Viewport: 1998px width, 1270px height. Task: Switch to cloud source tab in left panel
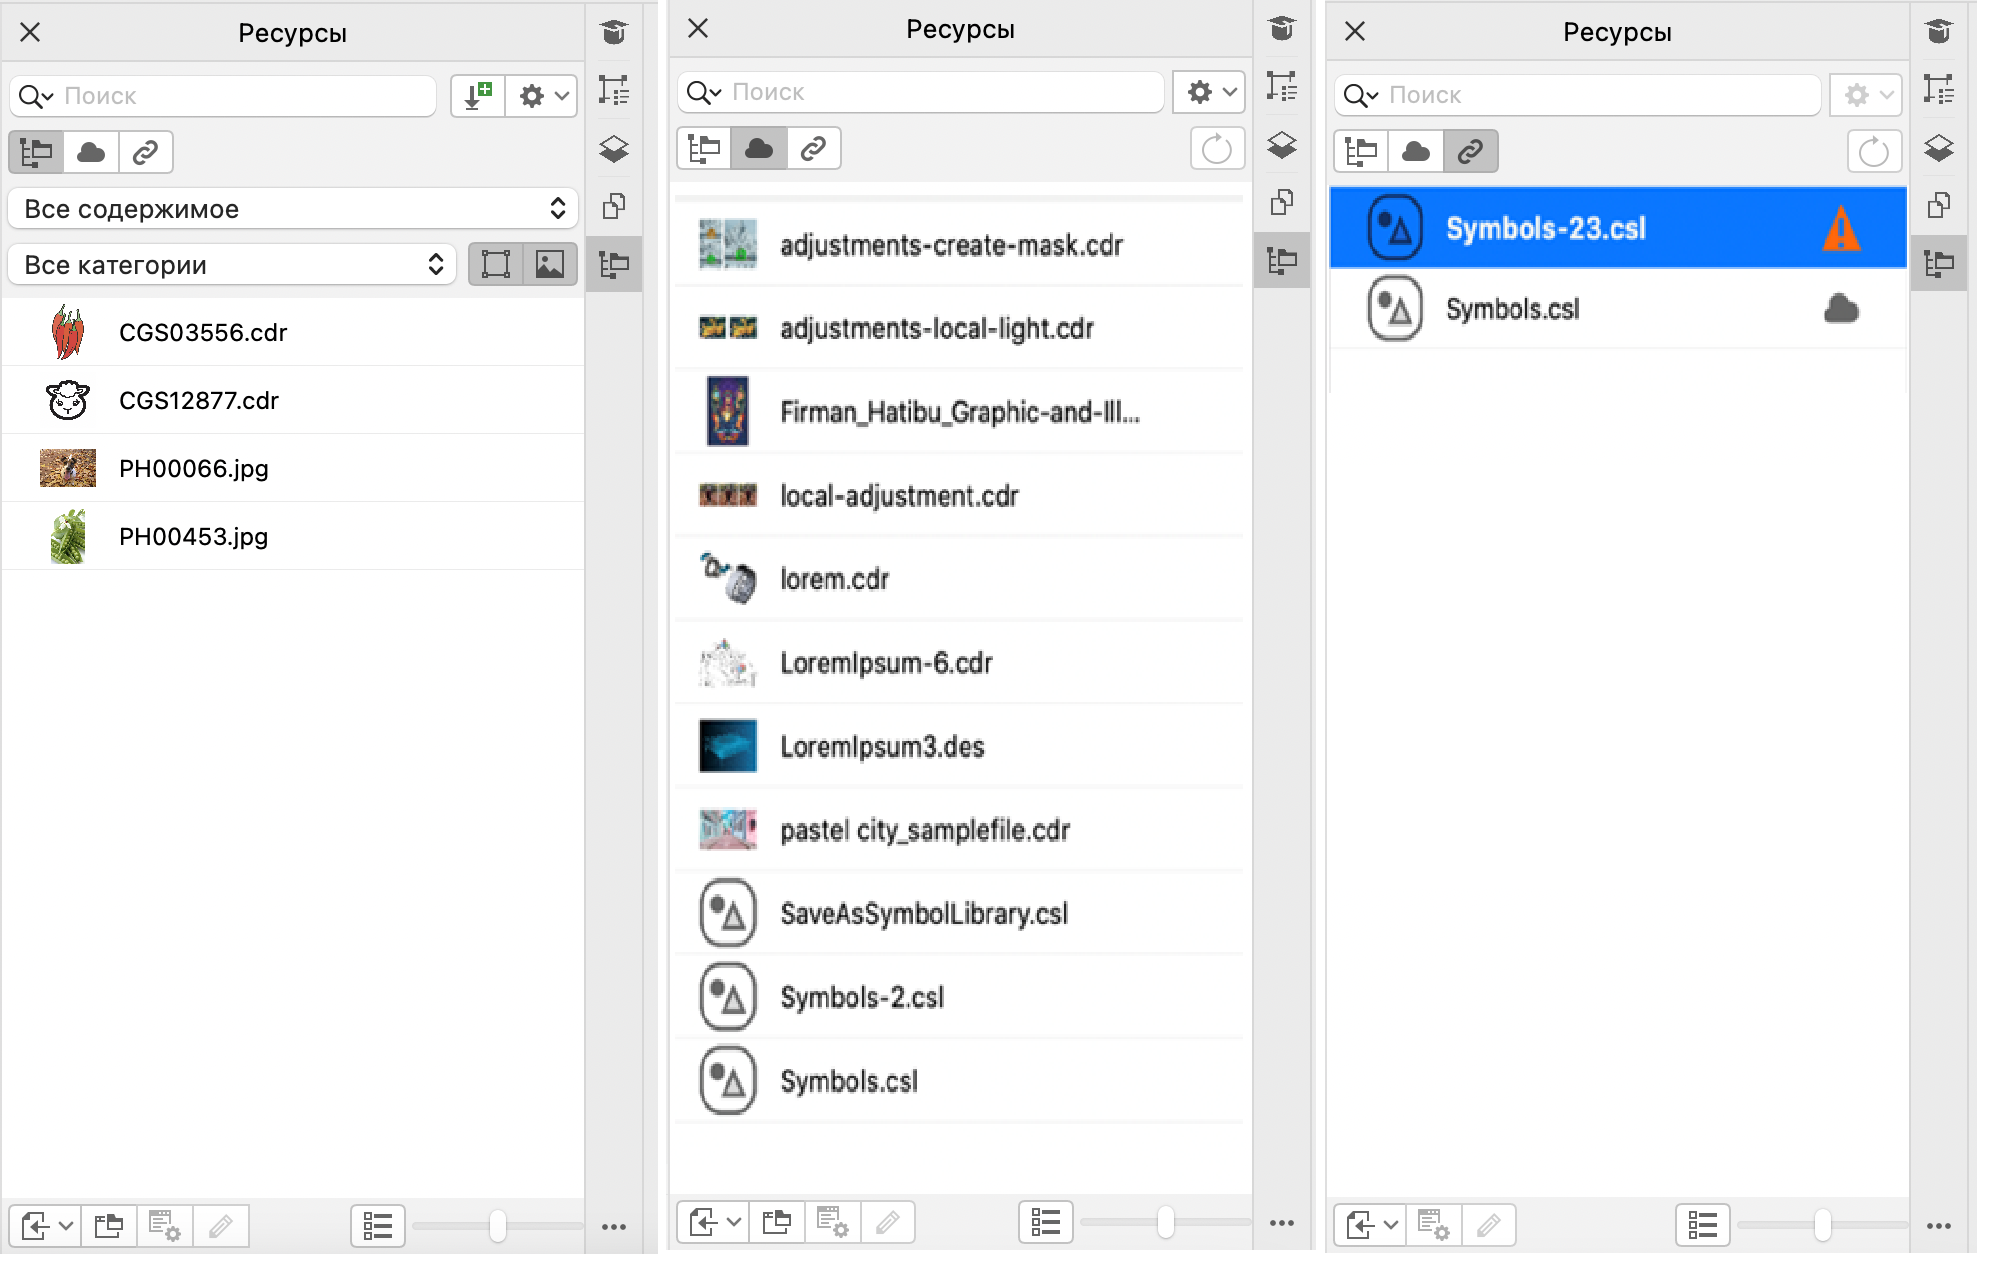[x=91, y=152]
